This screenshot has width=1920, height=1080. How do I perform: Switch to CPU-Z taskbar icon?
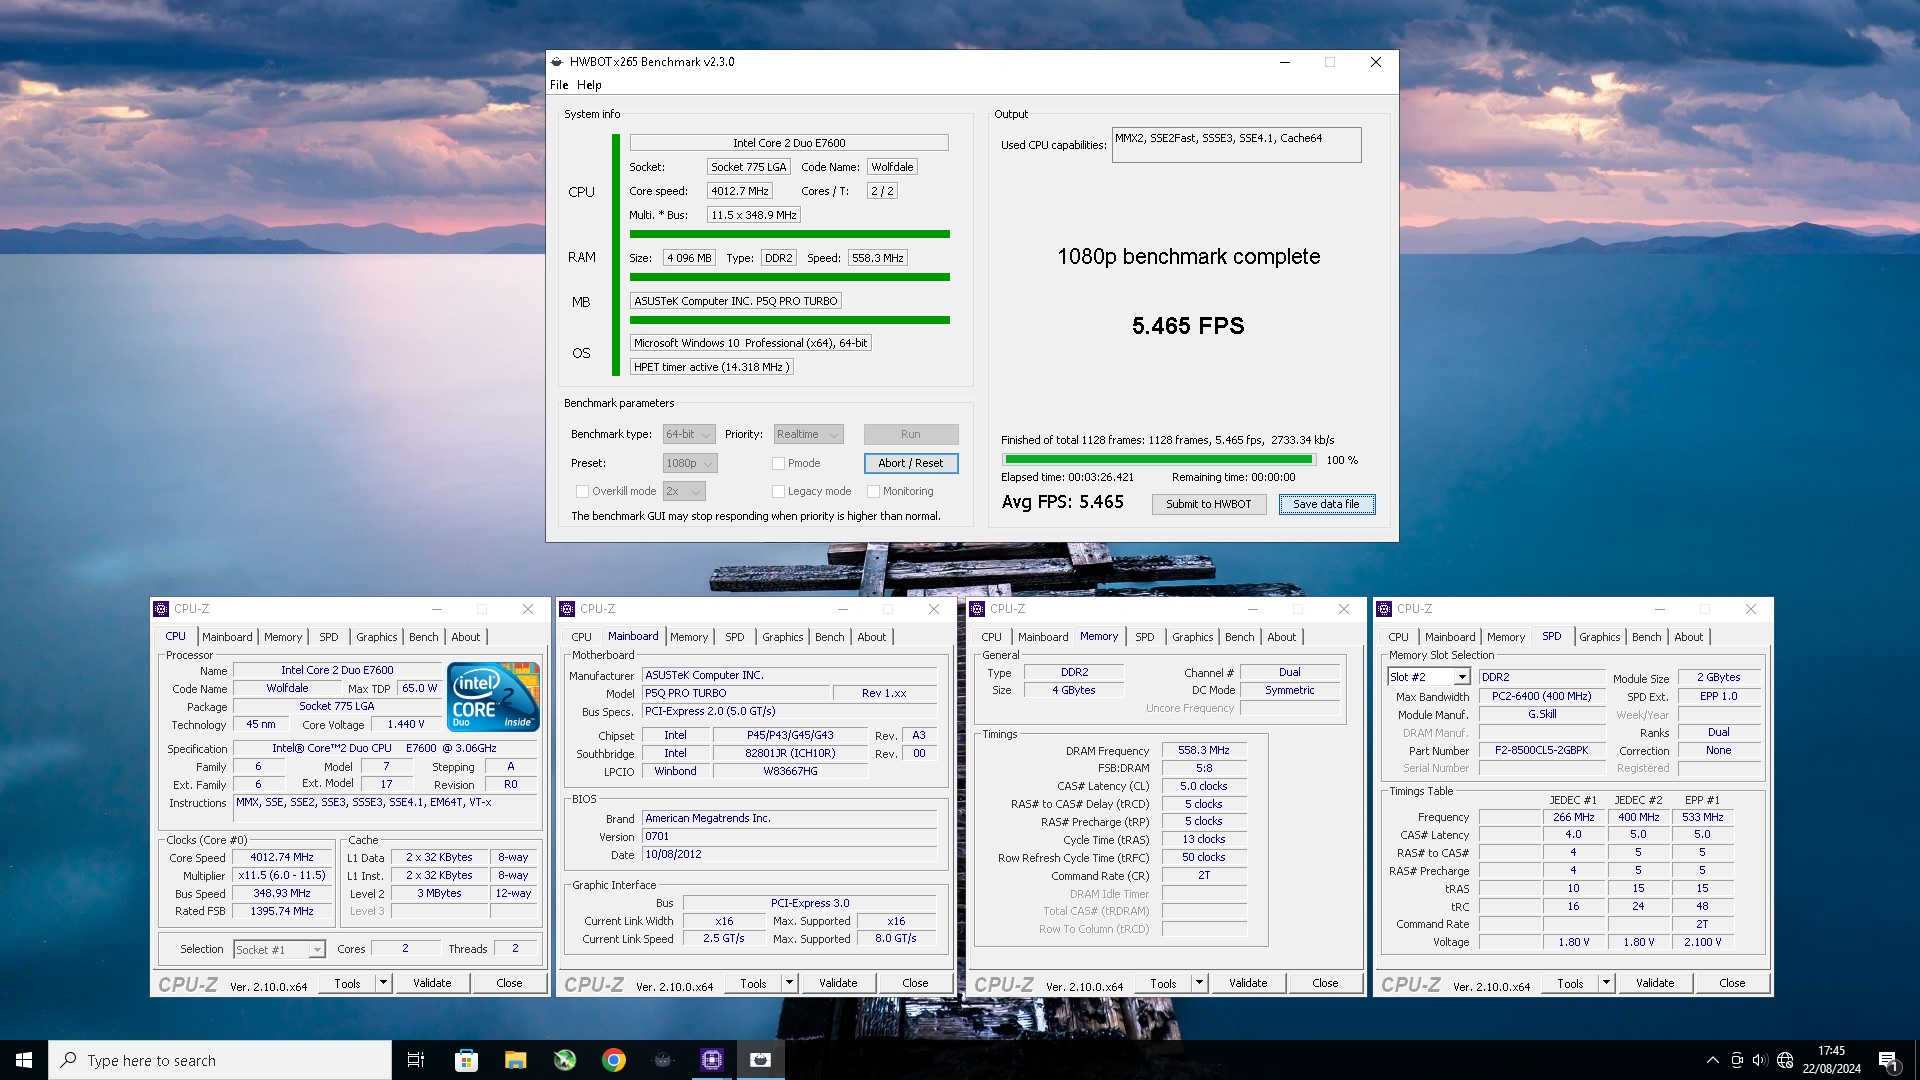pos(712,1060)
